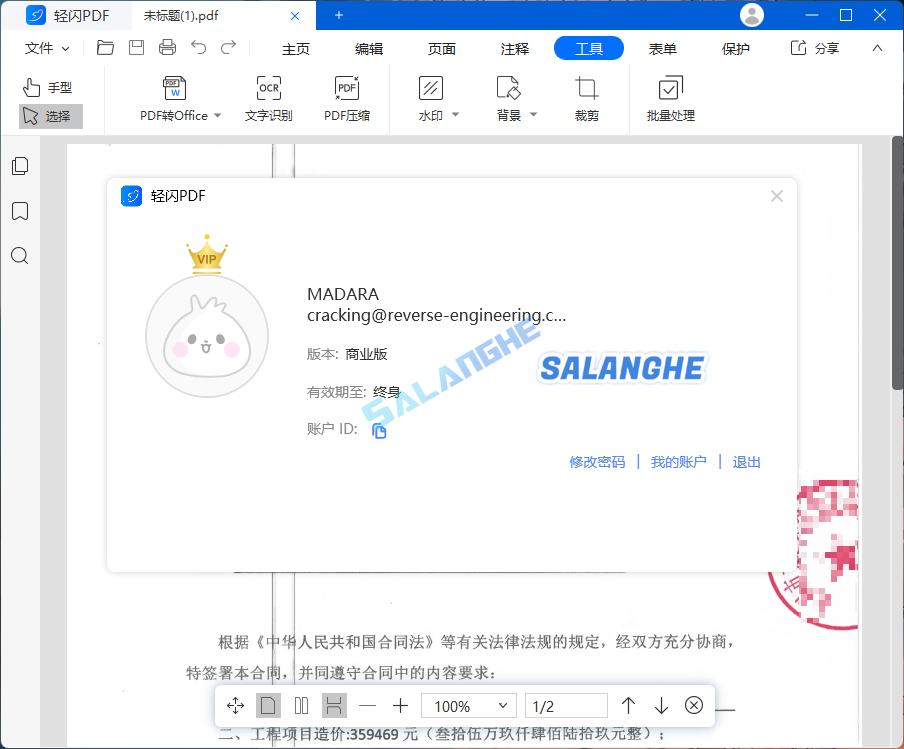Zoom out with the minus button
The height and width of the screenshot is (749, 904).
point(367,706)
